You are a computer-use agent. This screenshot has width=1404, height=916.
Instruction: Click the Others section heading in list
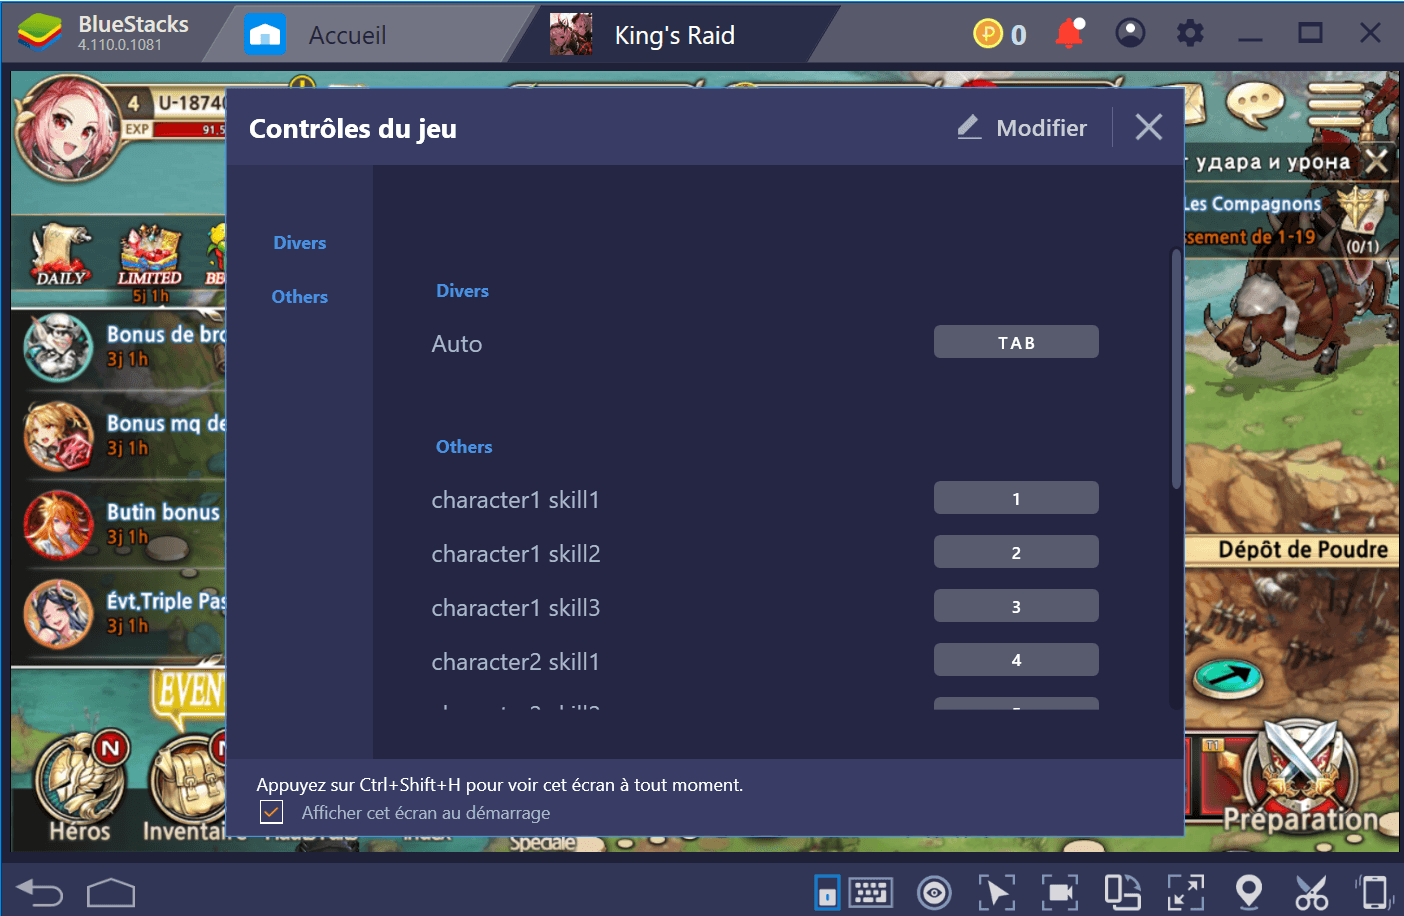coord(464,447)
